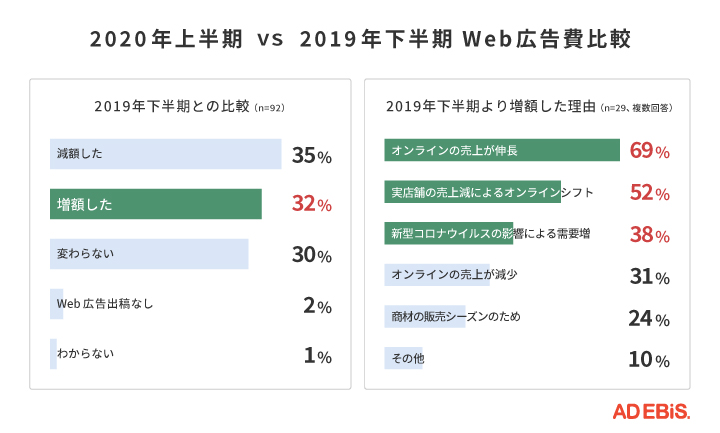The width and height of the screenshot is (720, 433).
Task: Click the その他 bar
Action: [403, 358]
